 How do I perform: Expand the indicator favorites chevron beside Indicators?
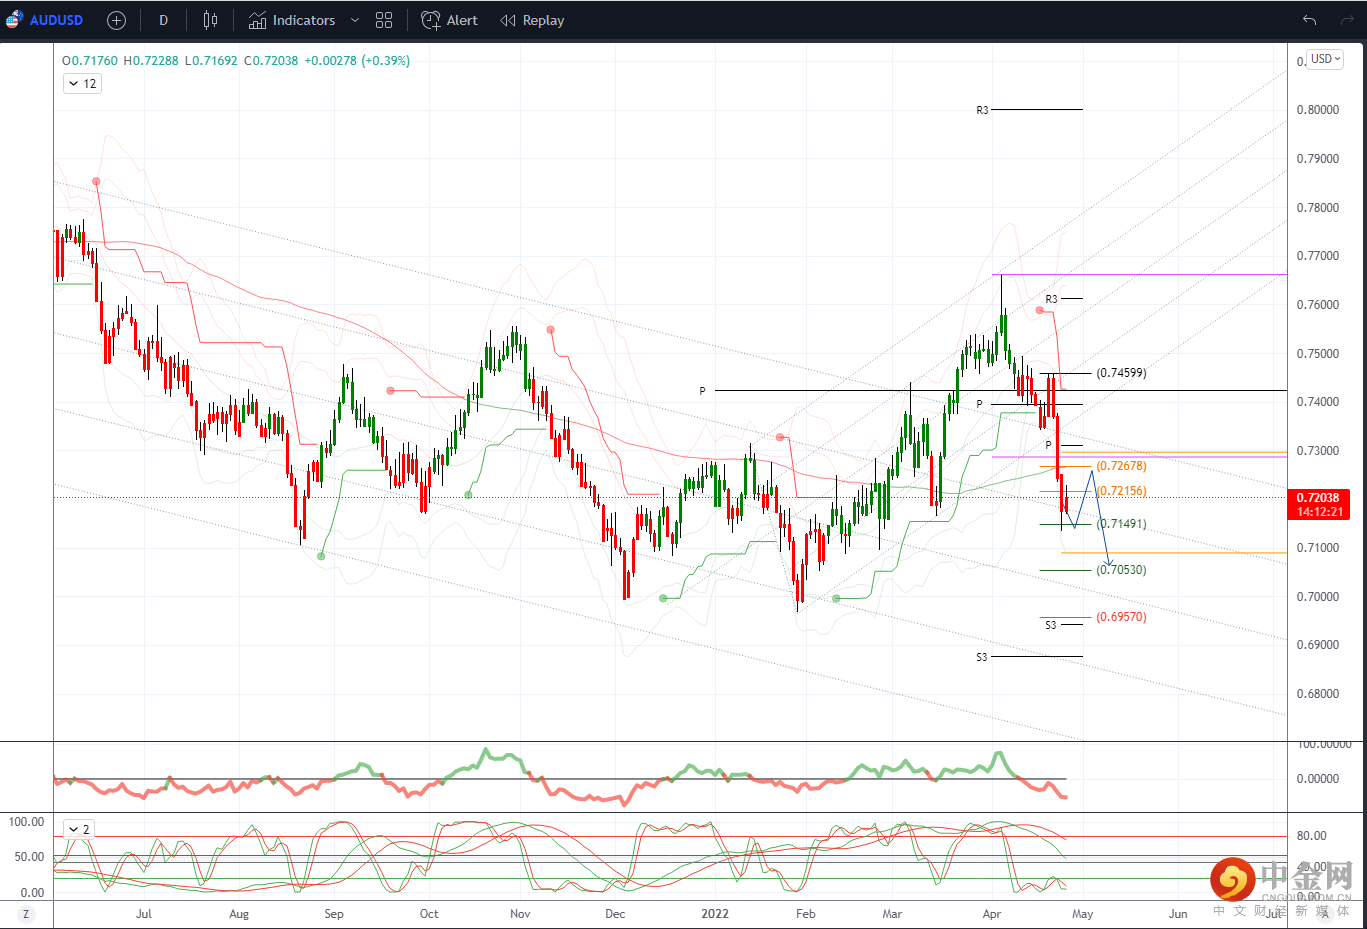(354, 20)
